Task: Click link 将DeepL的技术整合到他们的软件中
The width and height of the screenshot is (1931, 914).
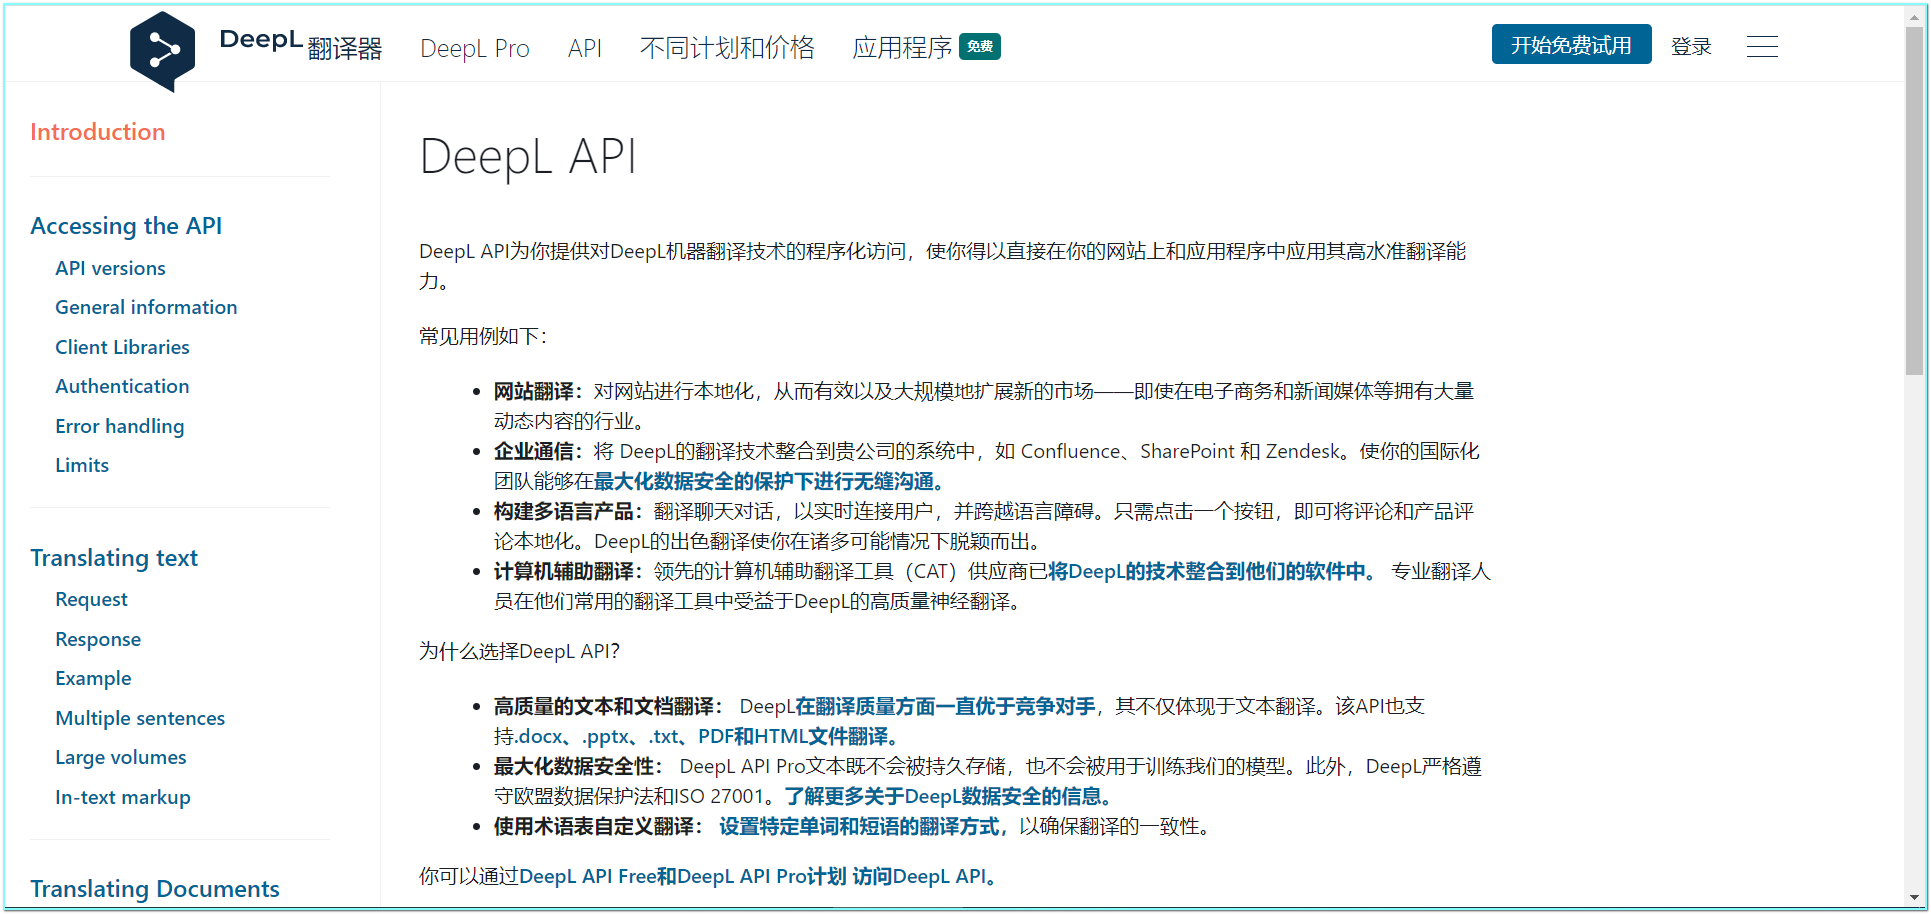Action: click(1212, 572)
